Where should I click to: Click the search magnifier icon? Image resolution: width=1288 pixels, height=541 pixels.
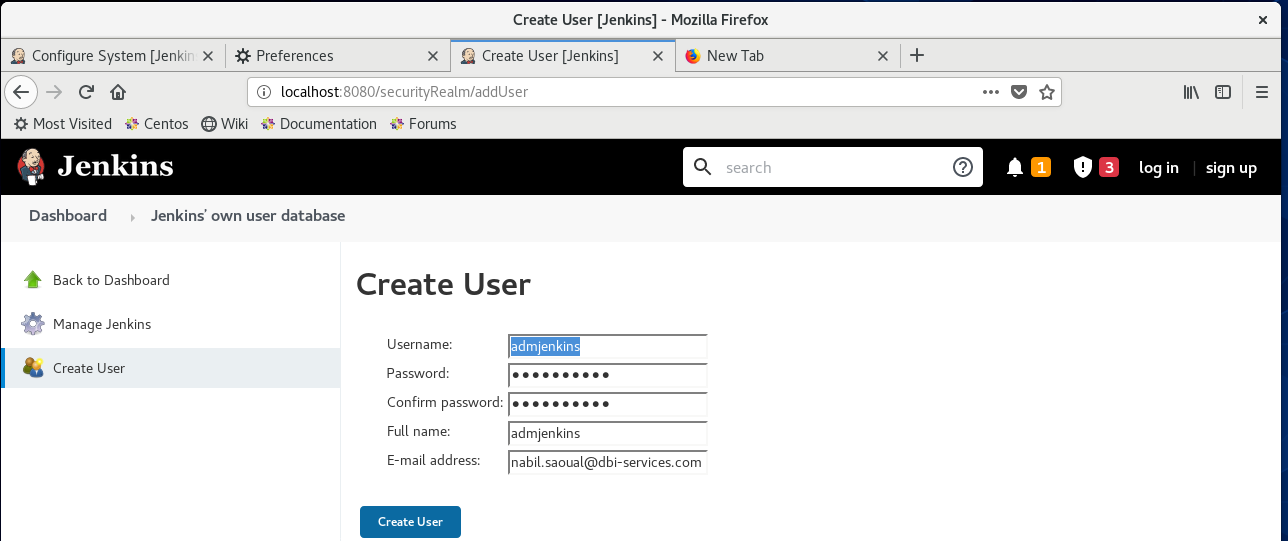pyautogui.click(x=703, y=167)
